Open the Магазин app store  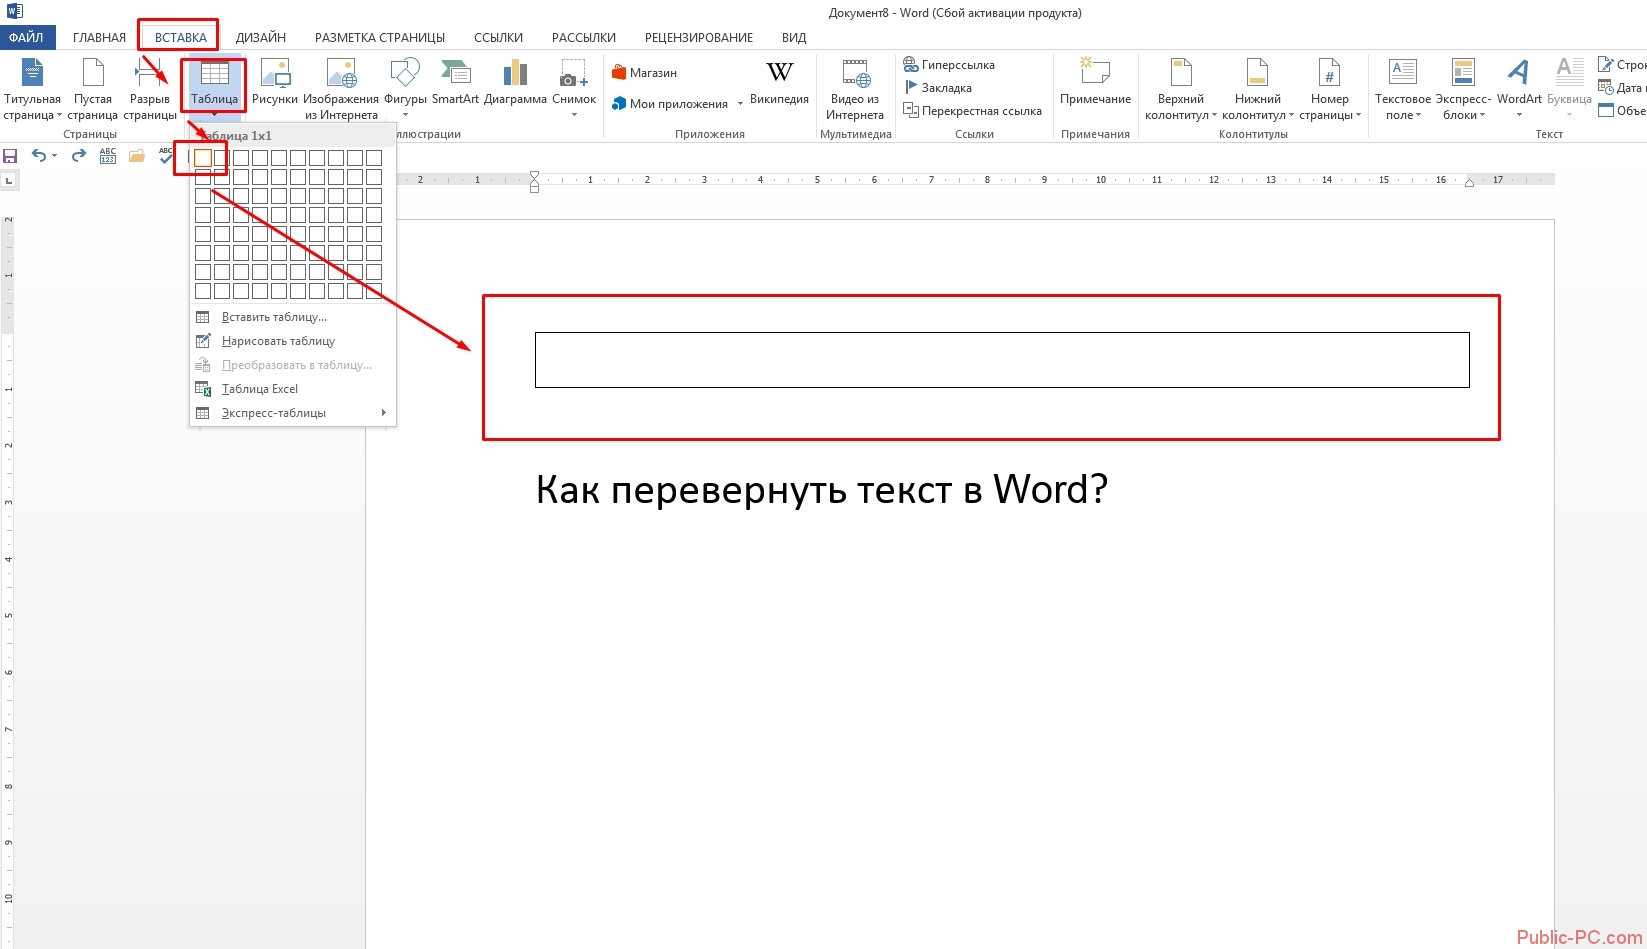(645, 73)
